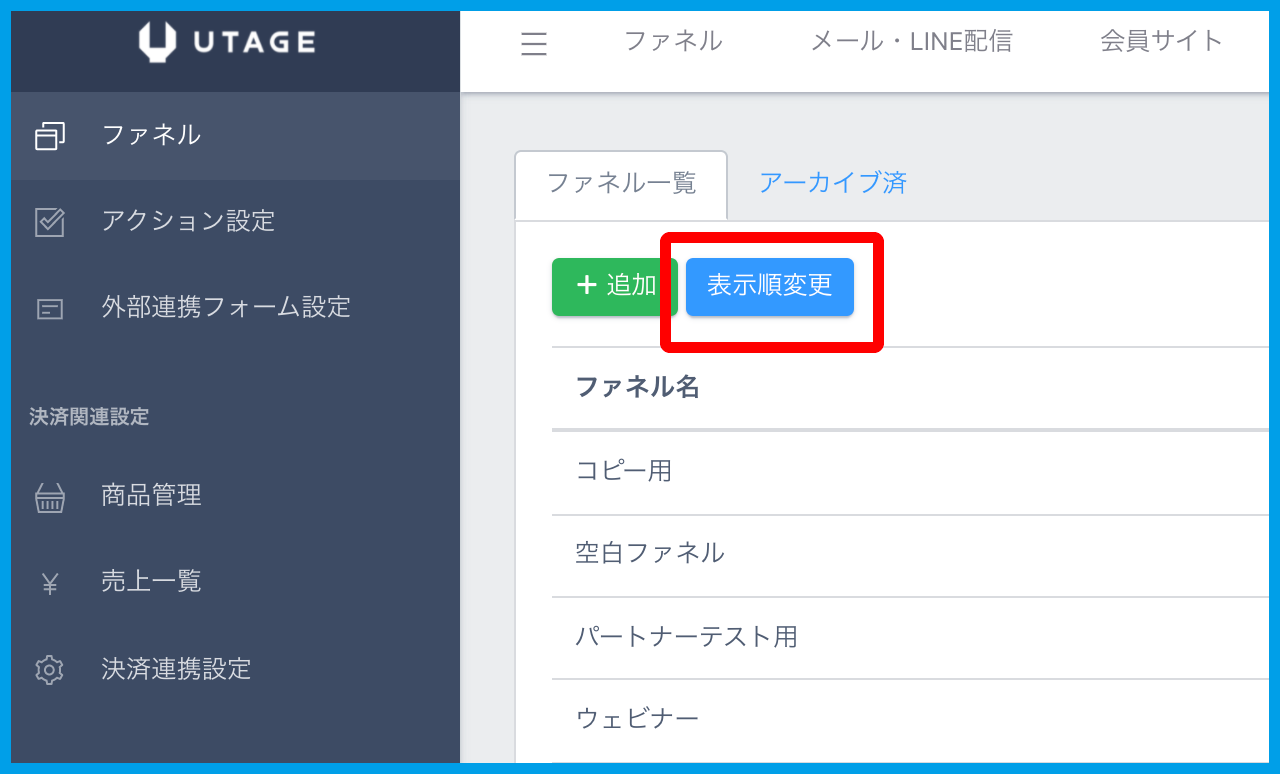Click the funnel icon in sidebar
Image resolution: width=1280 pixels, height=774 pixels.
point(49,136)
